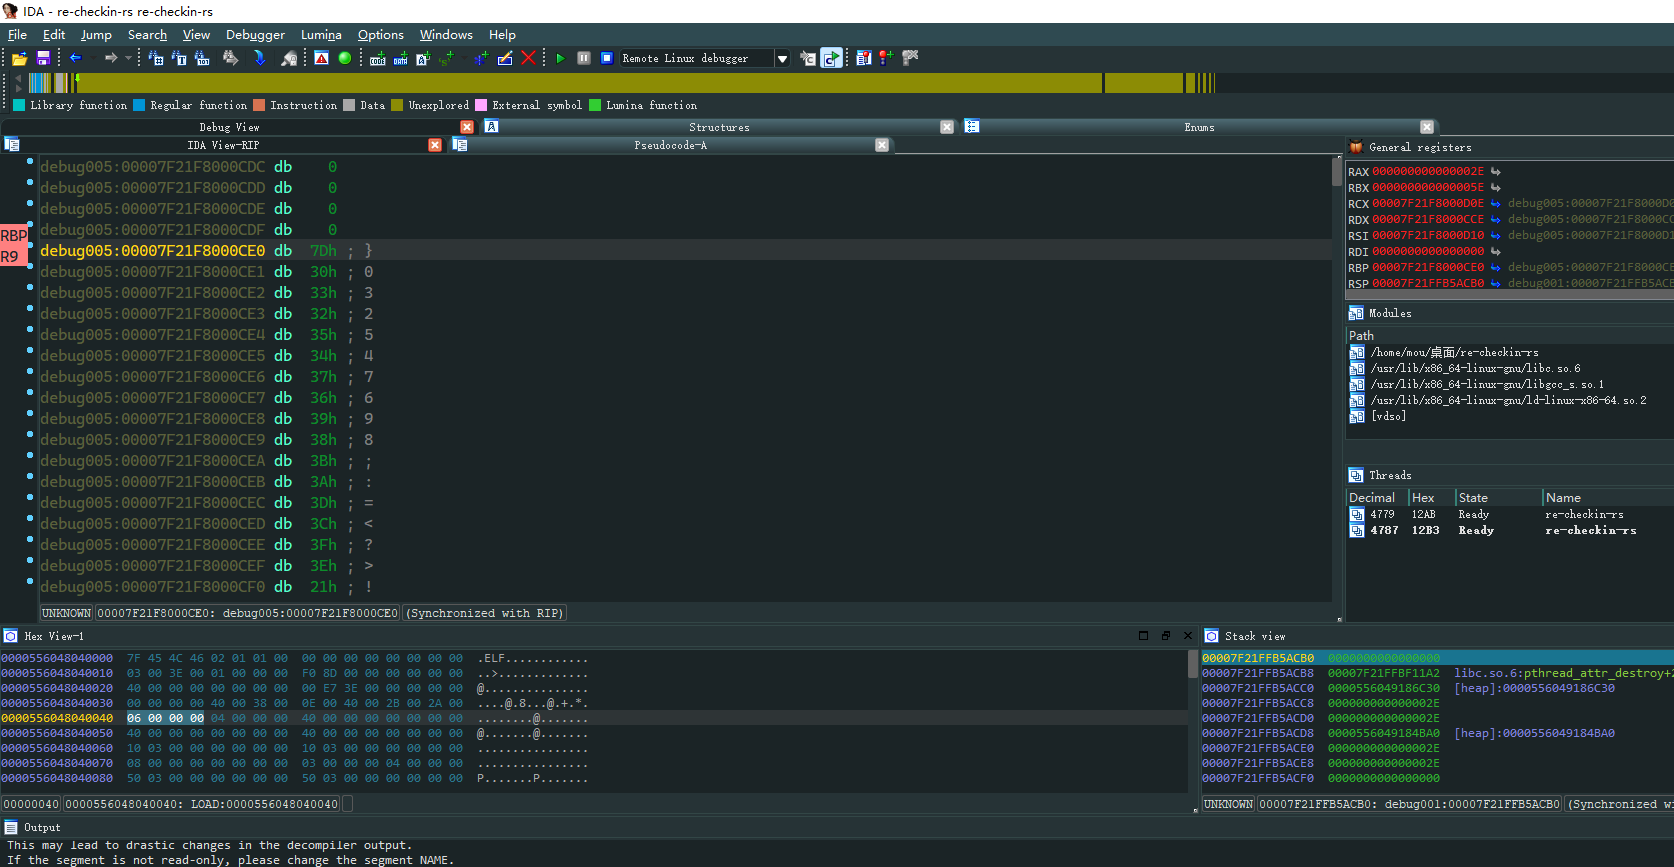
Task: Switch to the Pseudocode-A tab
Action: 670,145
